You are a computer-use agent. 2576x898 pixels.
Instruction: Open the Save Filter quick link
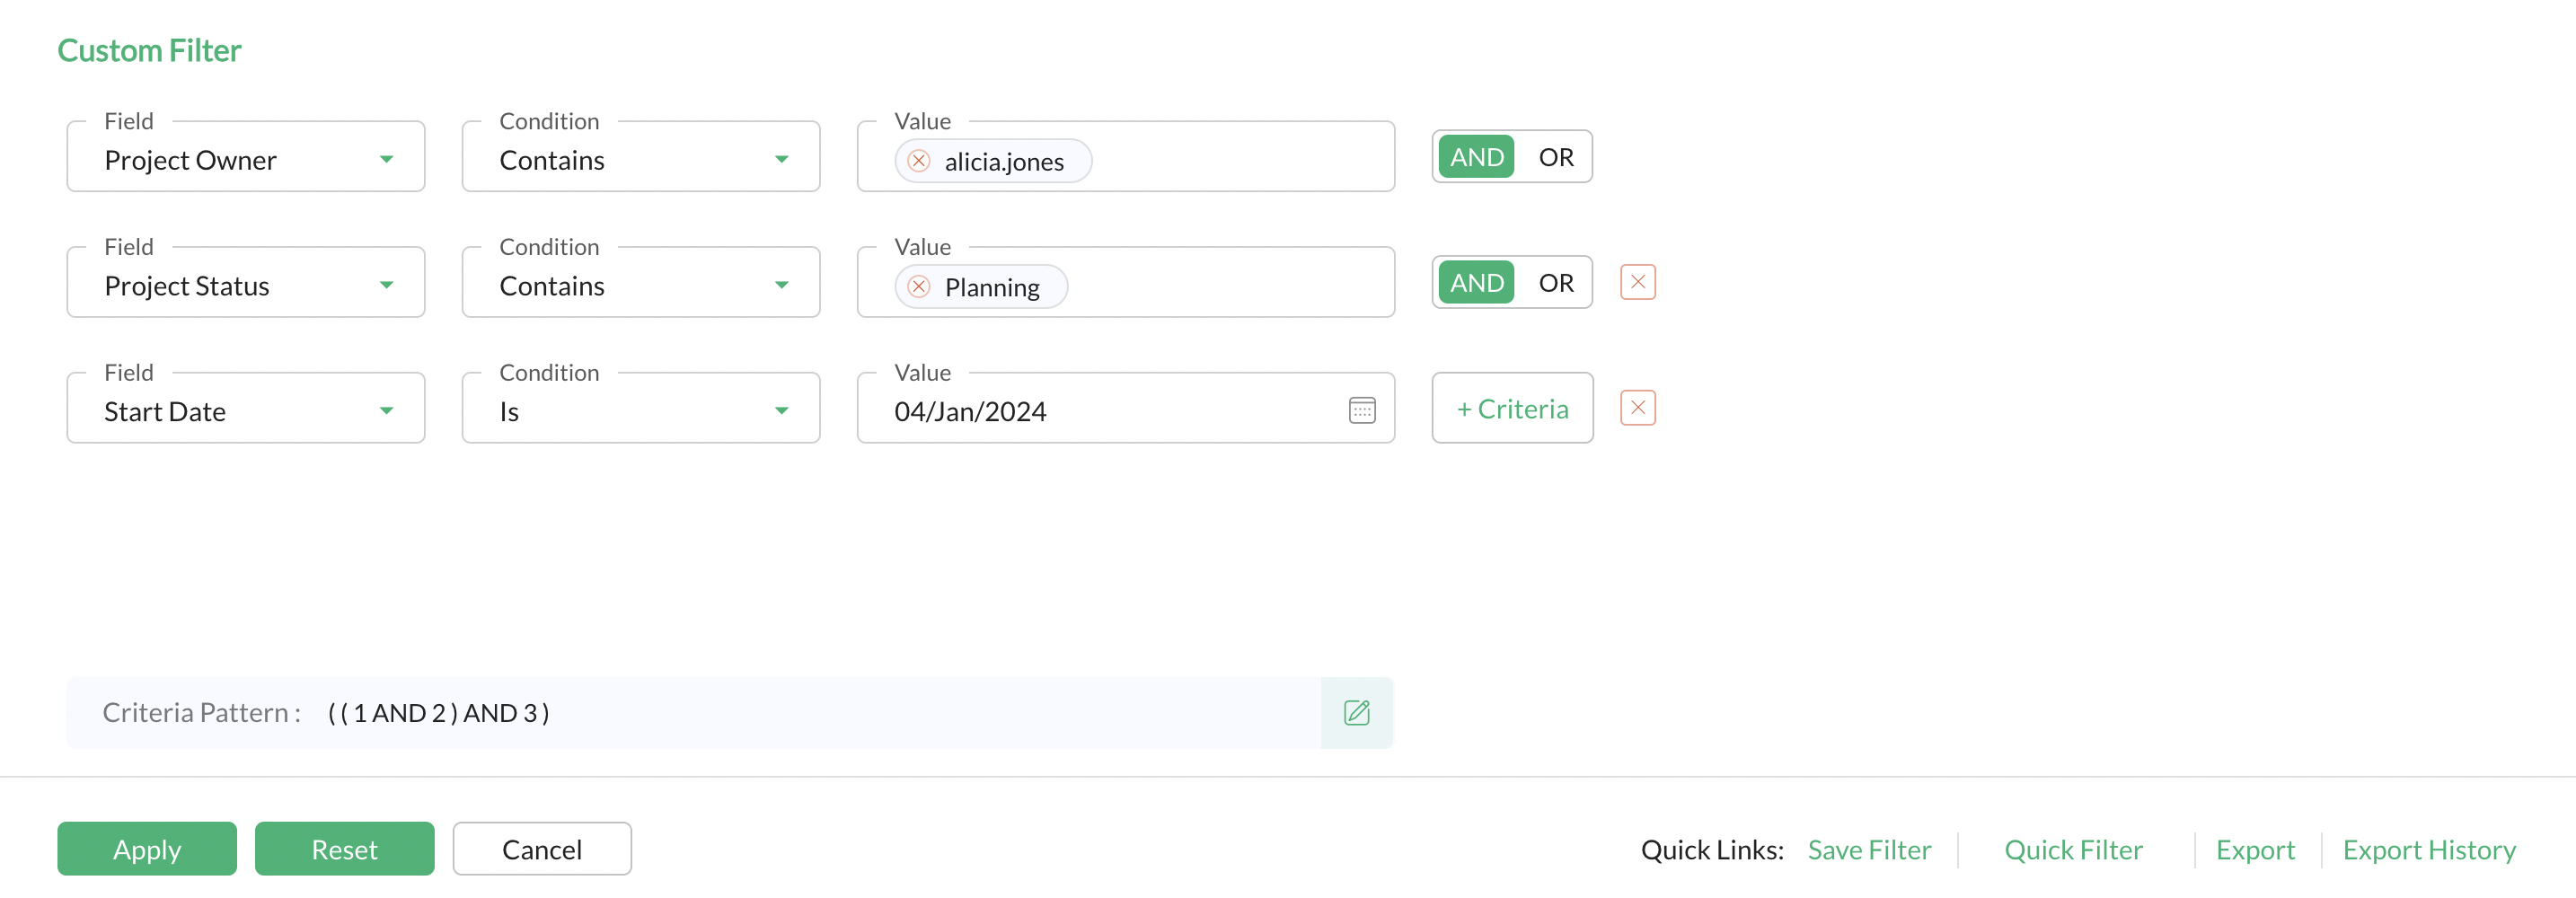tap(1869, 850)
